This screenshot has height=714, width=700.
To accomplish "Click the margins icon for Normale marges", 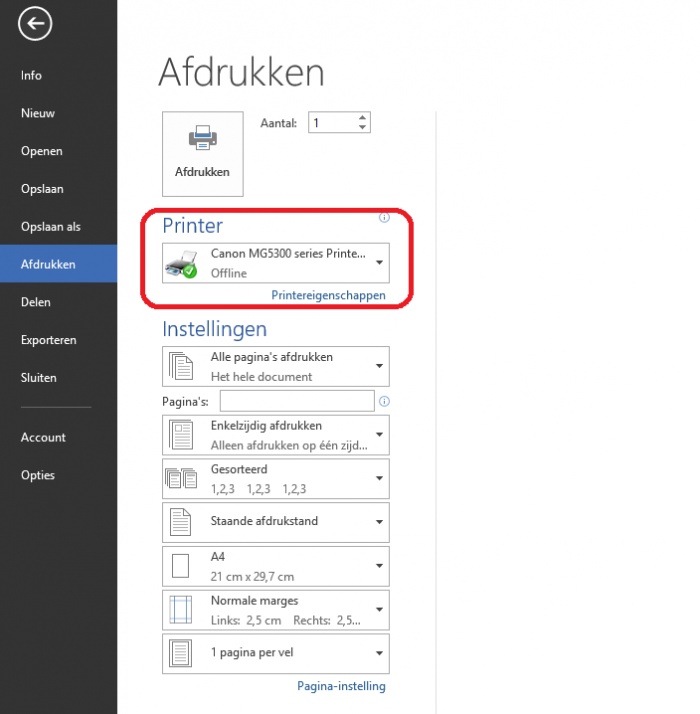I will click(180, 609).
